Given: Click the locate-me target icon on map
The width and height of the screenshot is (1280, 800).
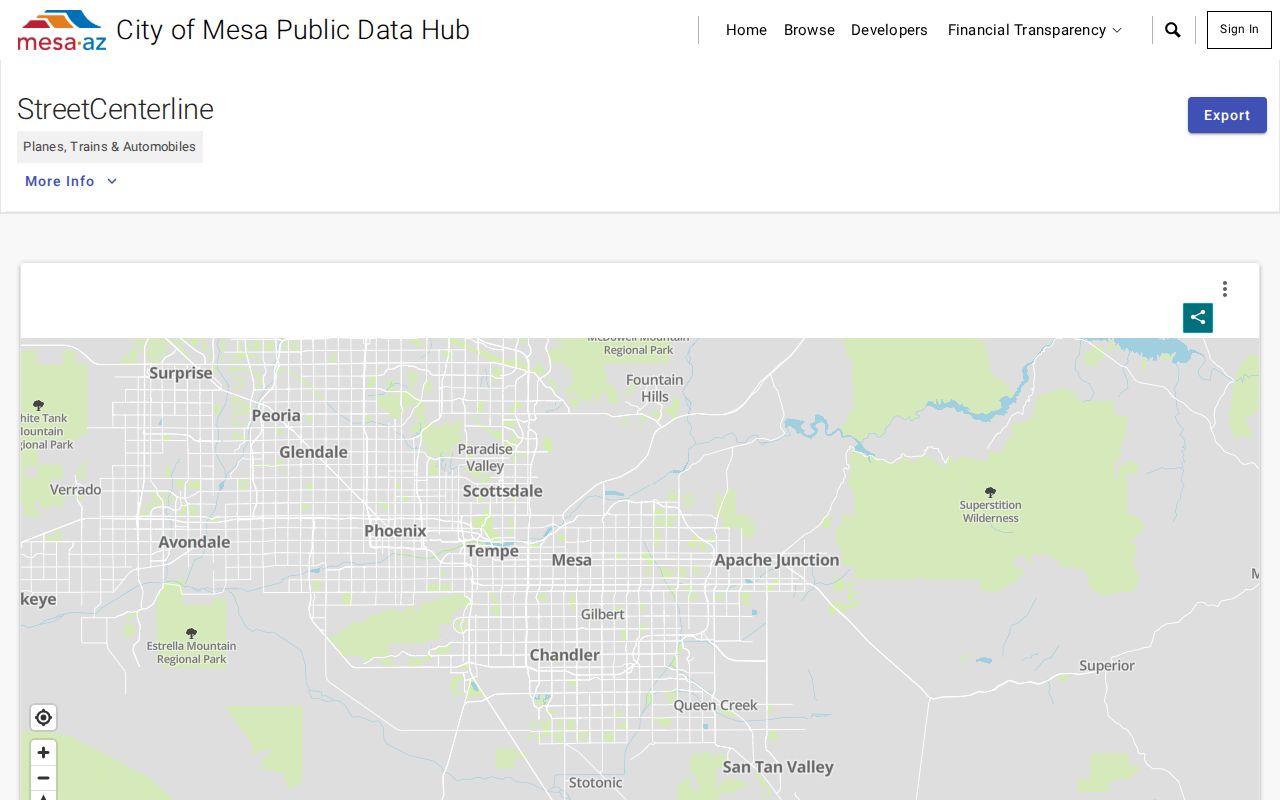Looking at the screenshot, I should click(43, 718).
